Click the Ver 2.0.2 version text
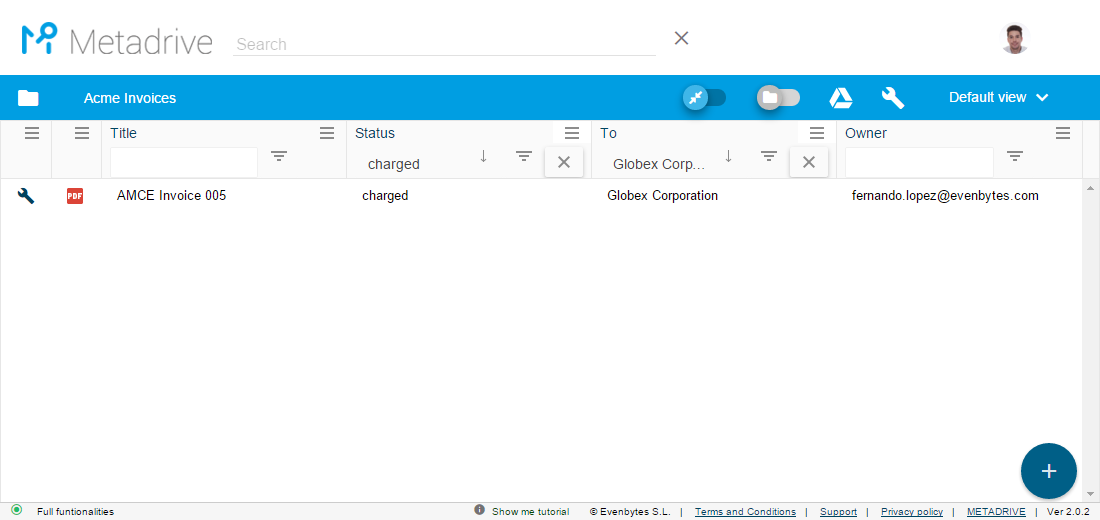This screenshot has width=1100, height=520. click(1068, 512)
